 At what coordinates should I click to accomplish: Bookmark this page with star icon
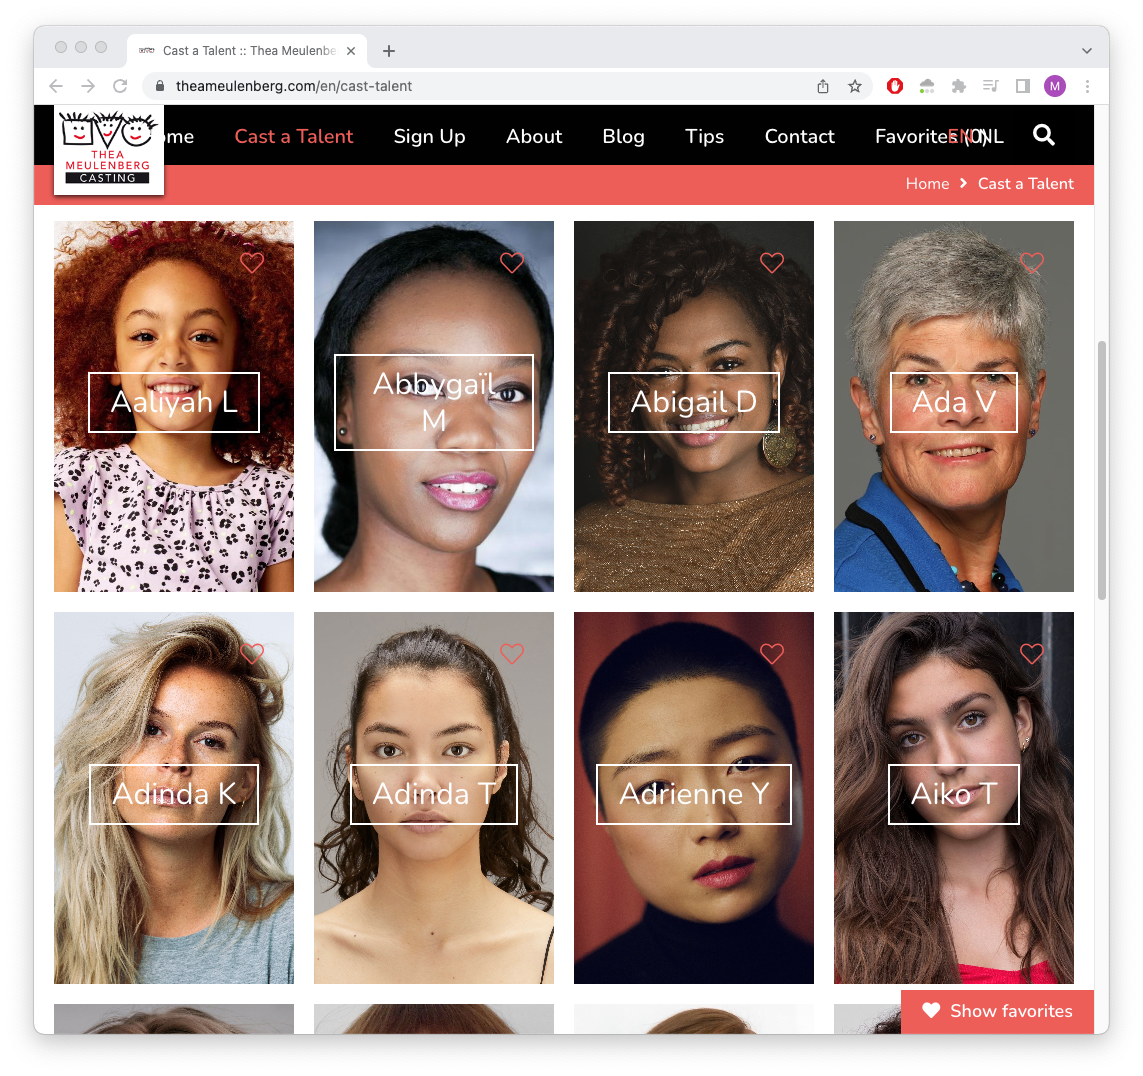tap(855, 86)
